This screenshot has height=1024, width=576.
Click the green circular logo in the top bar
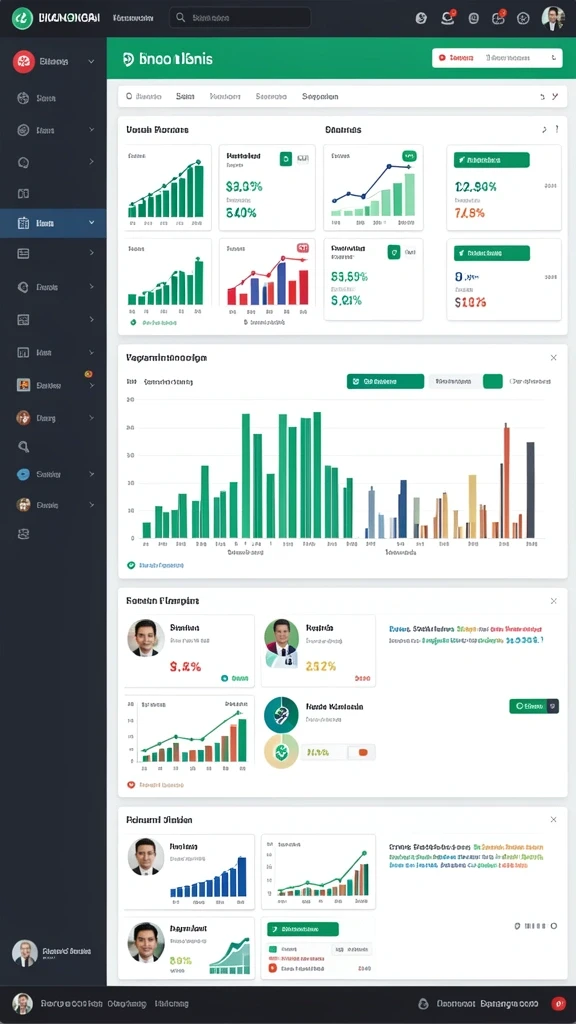pos(22,18)
